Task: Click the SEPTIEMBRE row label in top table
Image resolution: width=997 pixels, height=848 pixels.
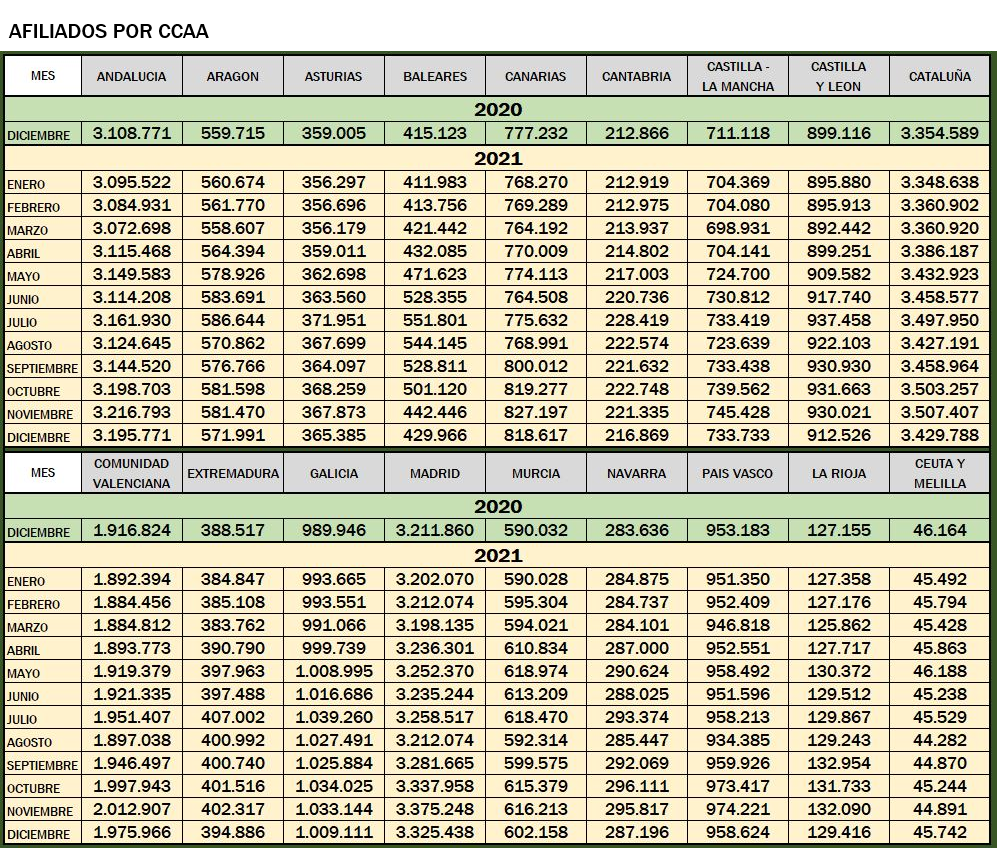Action: click(42, 369)
